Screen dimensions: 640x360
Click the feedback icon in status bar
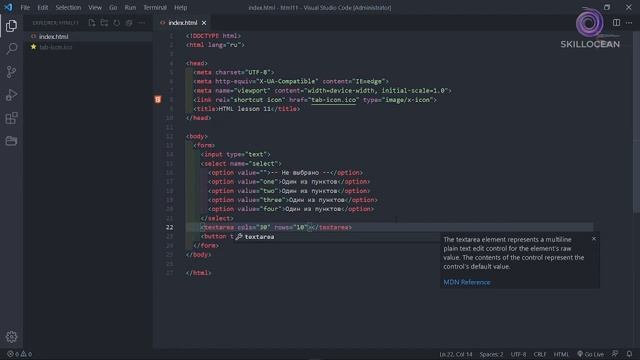tap(615, 354)
